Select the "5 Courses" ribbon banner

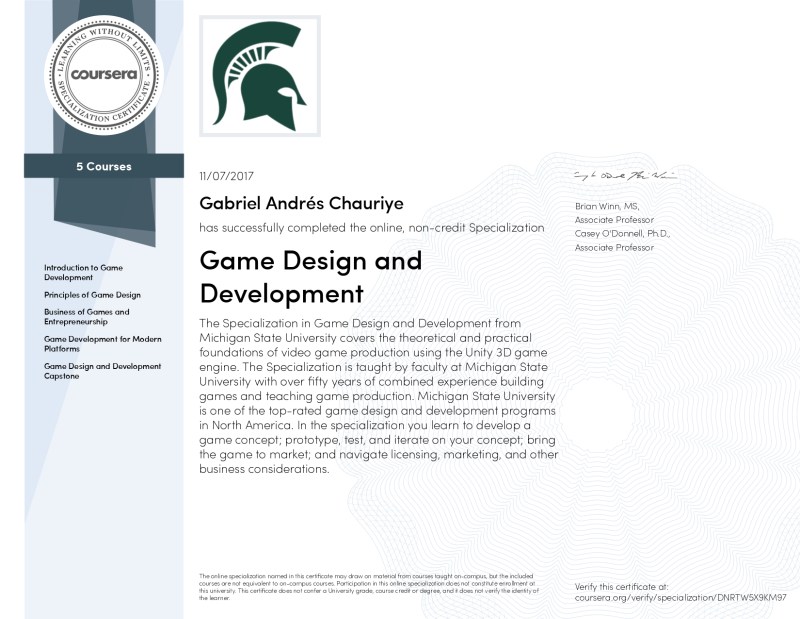[x=103, y=166]
